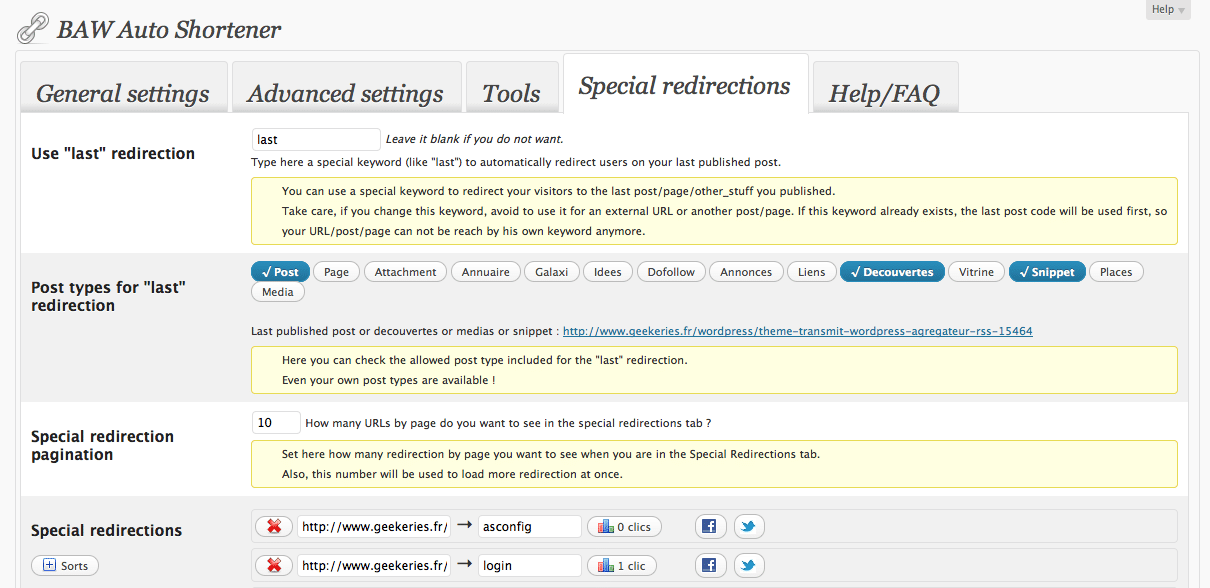
Task: Click the 'Use "last" redirection' label
Action: 113,153
